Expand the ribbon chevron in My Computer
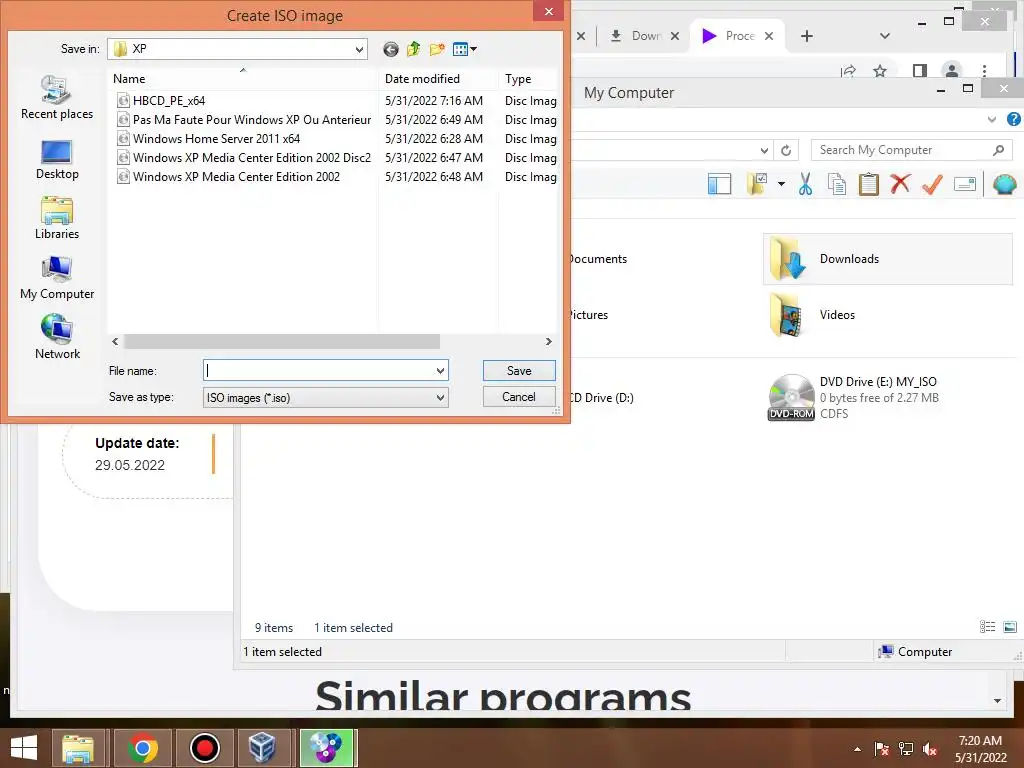 click(991, 120)
